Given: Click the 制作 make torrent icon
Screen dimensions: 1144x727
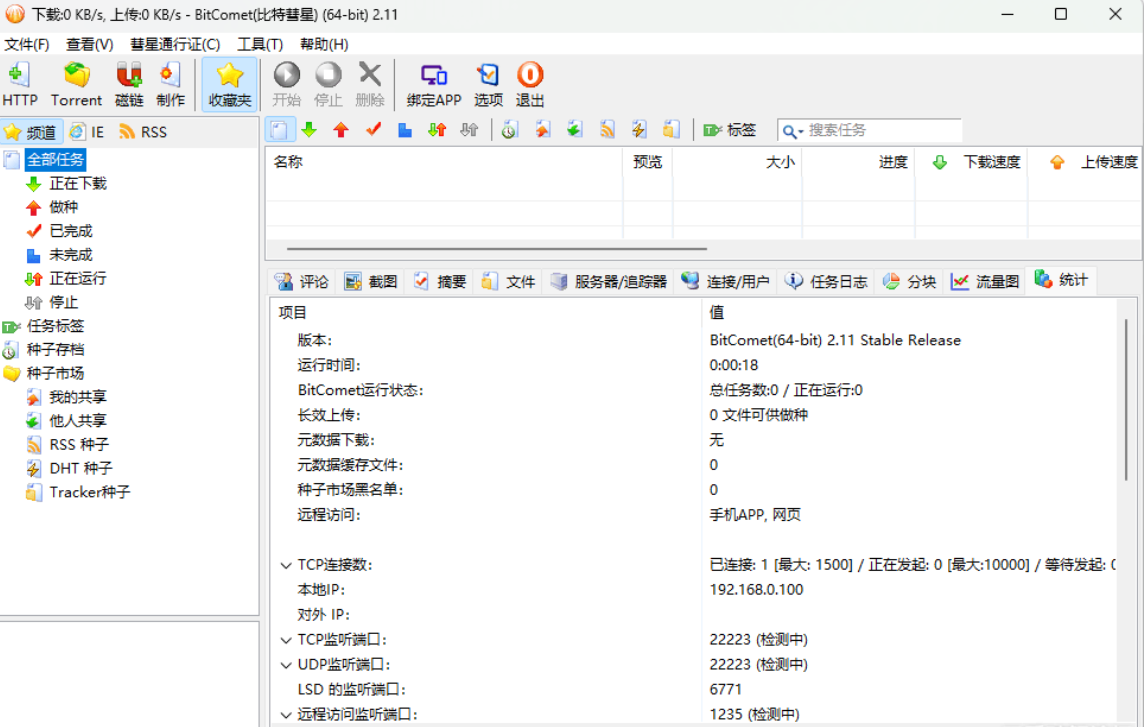Looking at the screenshot, I should pyautogui.click(x=170, y=84).
